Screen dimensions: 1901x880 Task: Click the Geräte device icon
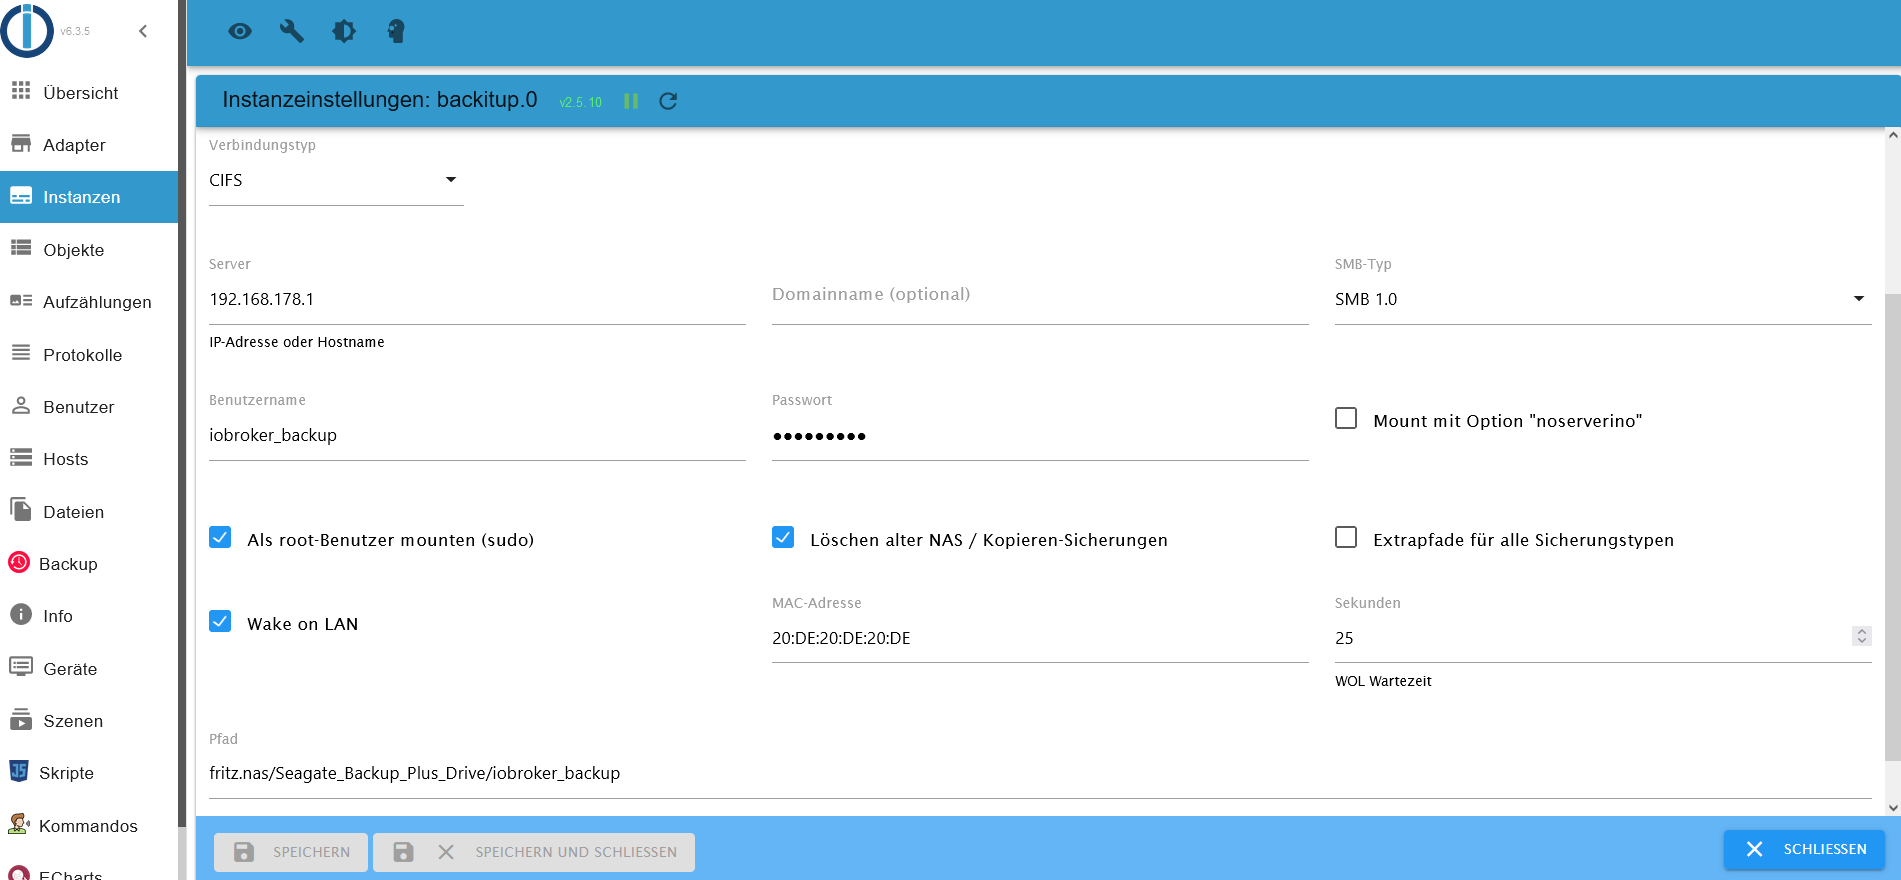click(x=21, y=667)
